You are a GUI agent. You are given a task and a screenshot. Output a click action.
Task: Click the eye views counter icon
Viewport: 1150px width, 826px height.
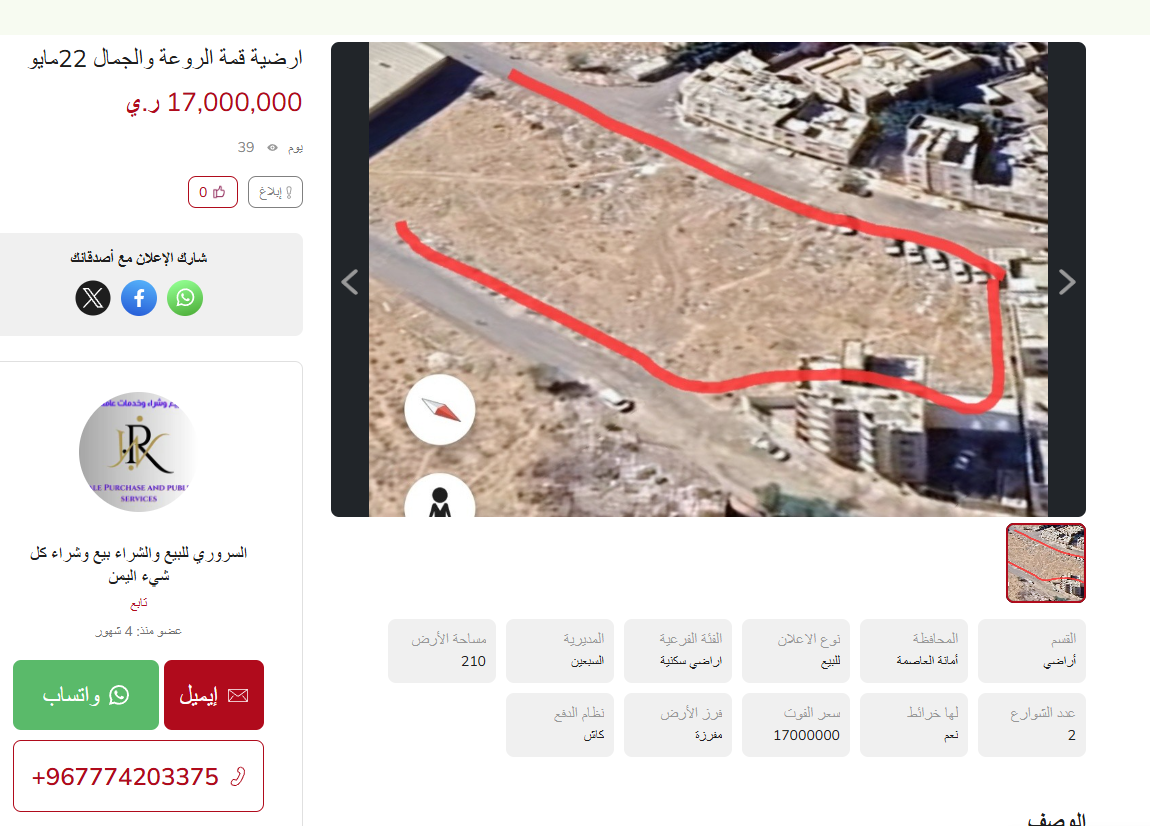coord(272,147)
